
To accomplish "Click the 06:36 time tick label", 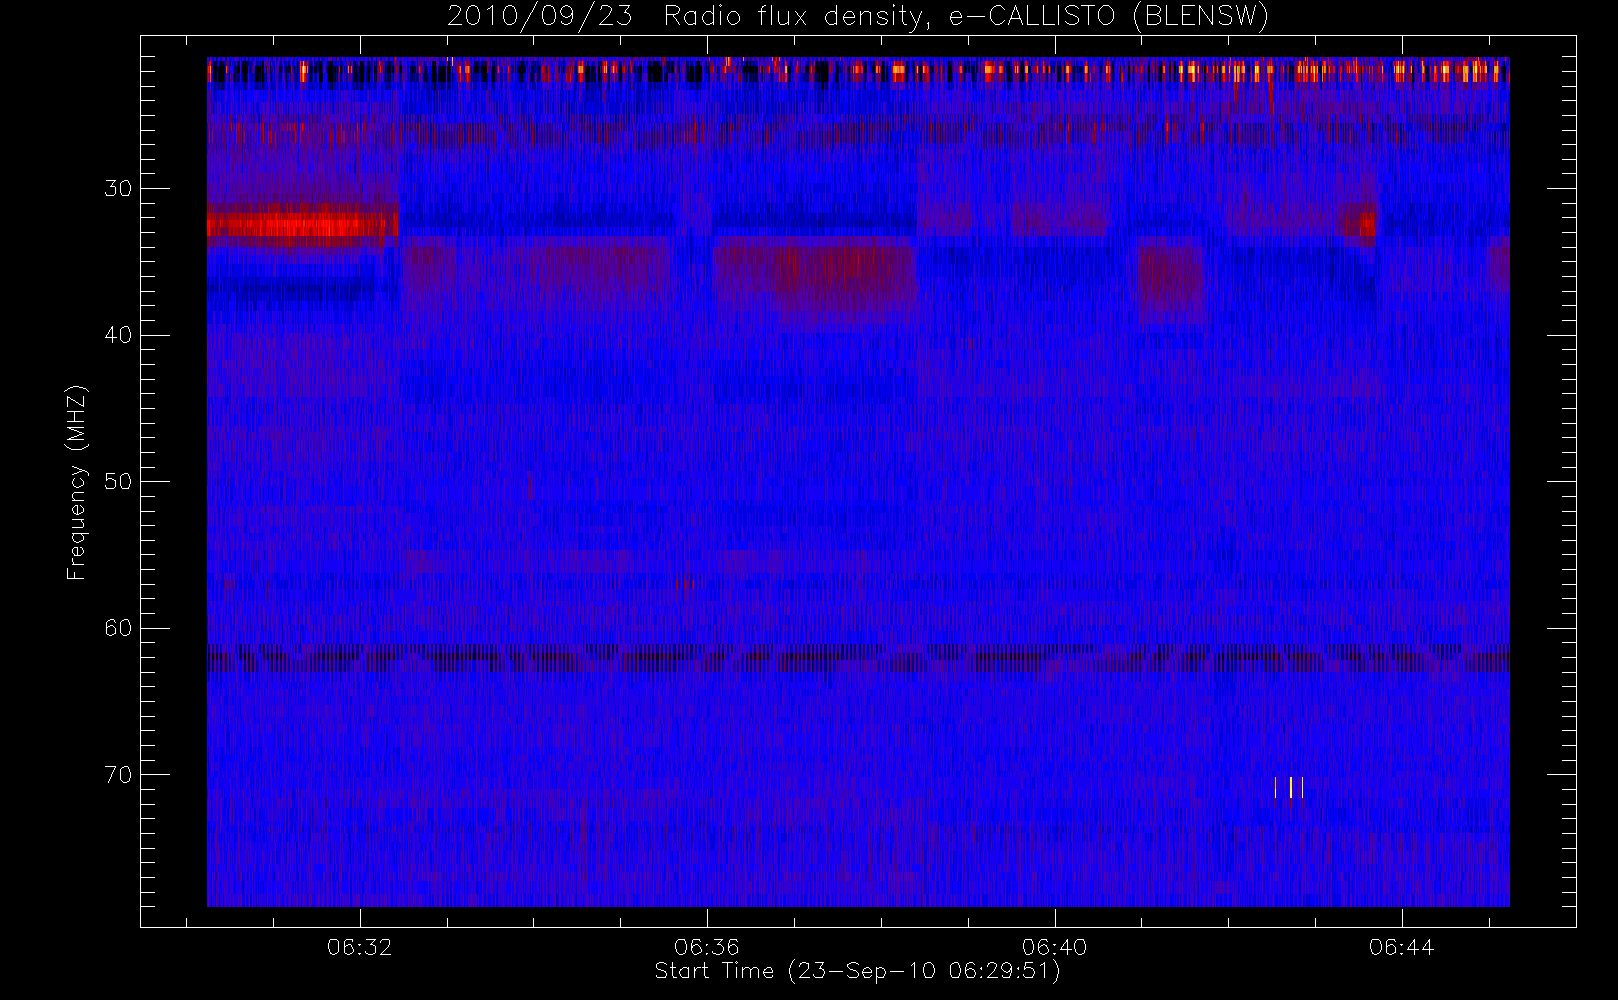I will click(x=707, y=947).
